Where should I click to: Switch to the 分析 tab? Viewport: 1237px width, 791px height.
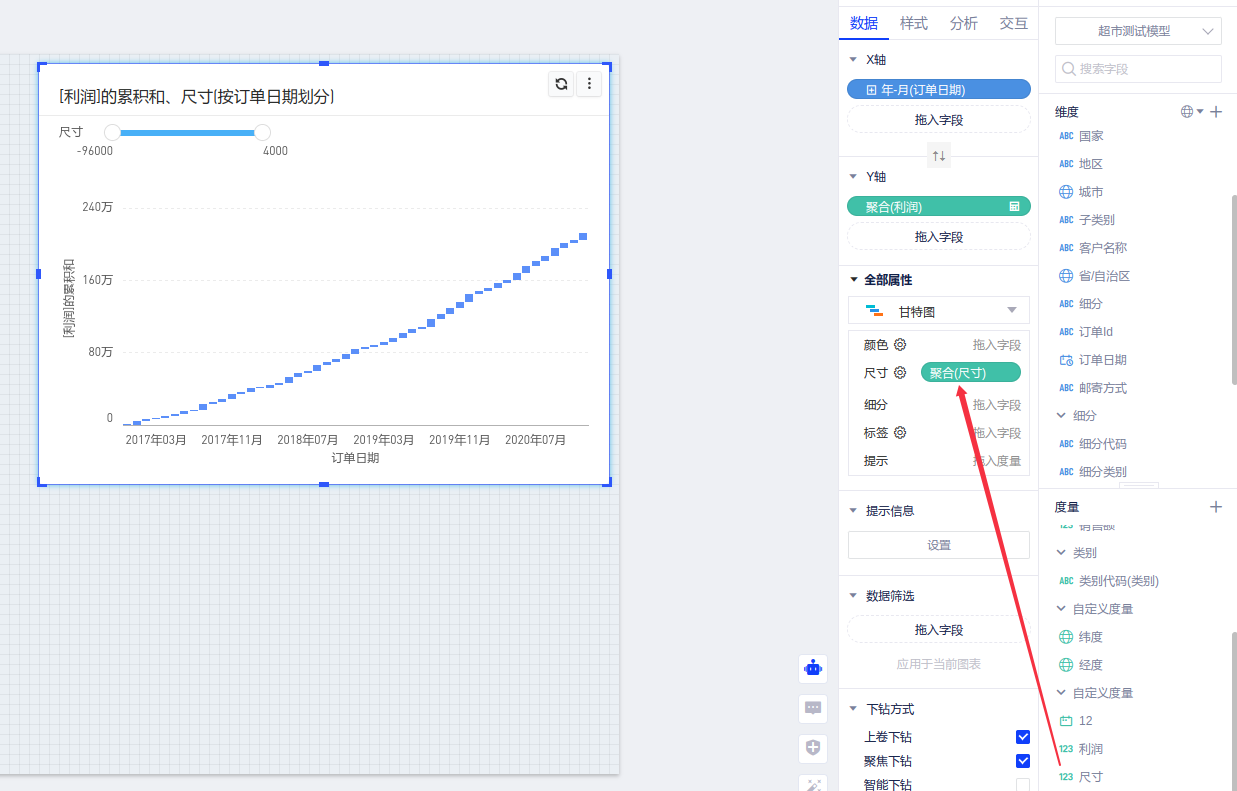pyautogui.click(x=963, y=24)
